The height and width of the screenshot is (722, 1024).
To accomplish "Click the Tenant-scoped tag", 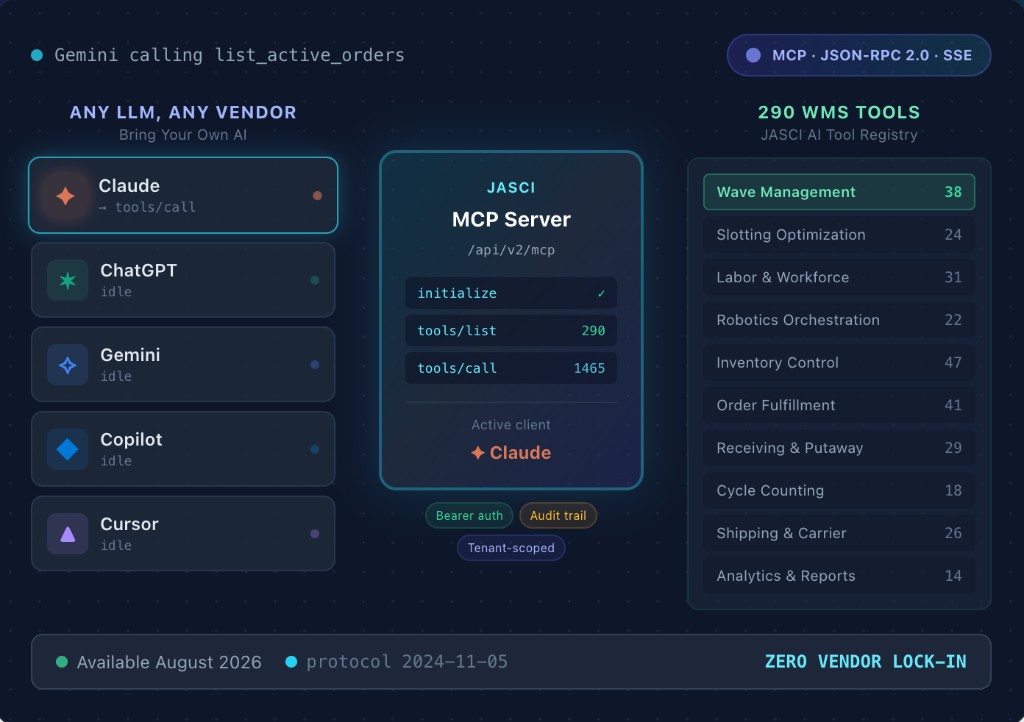I will (511, 548).
